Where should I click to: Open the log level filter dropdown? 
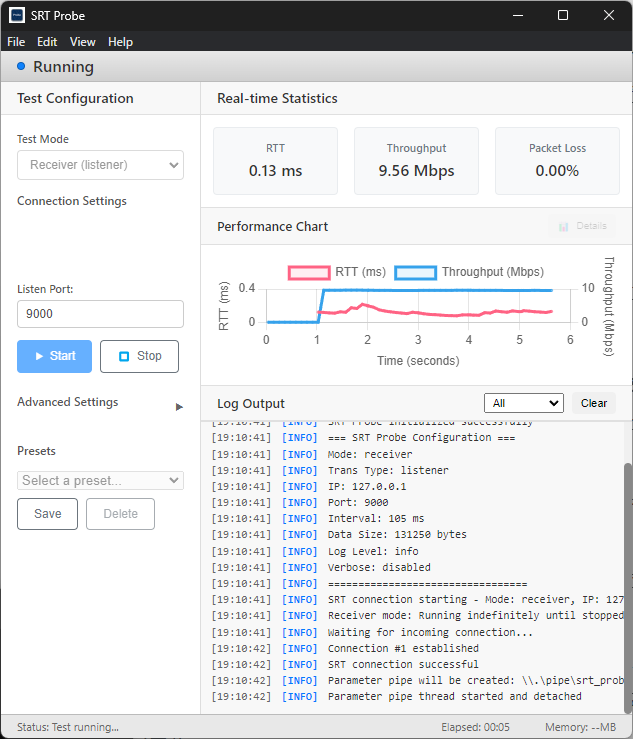523,403
